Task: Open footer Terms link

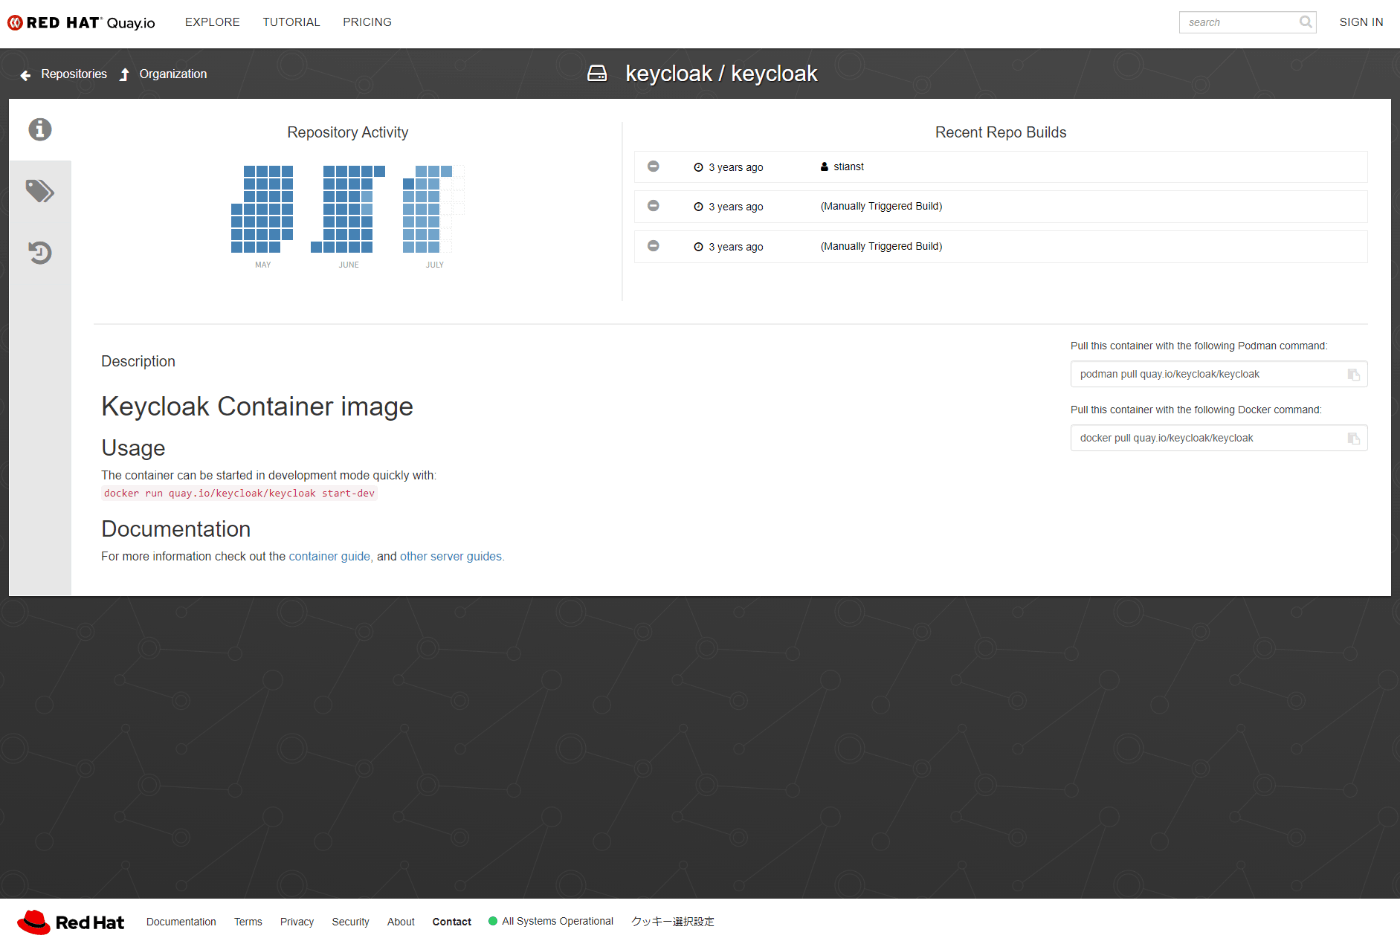Action: tap(248, 922)
